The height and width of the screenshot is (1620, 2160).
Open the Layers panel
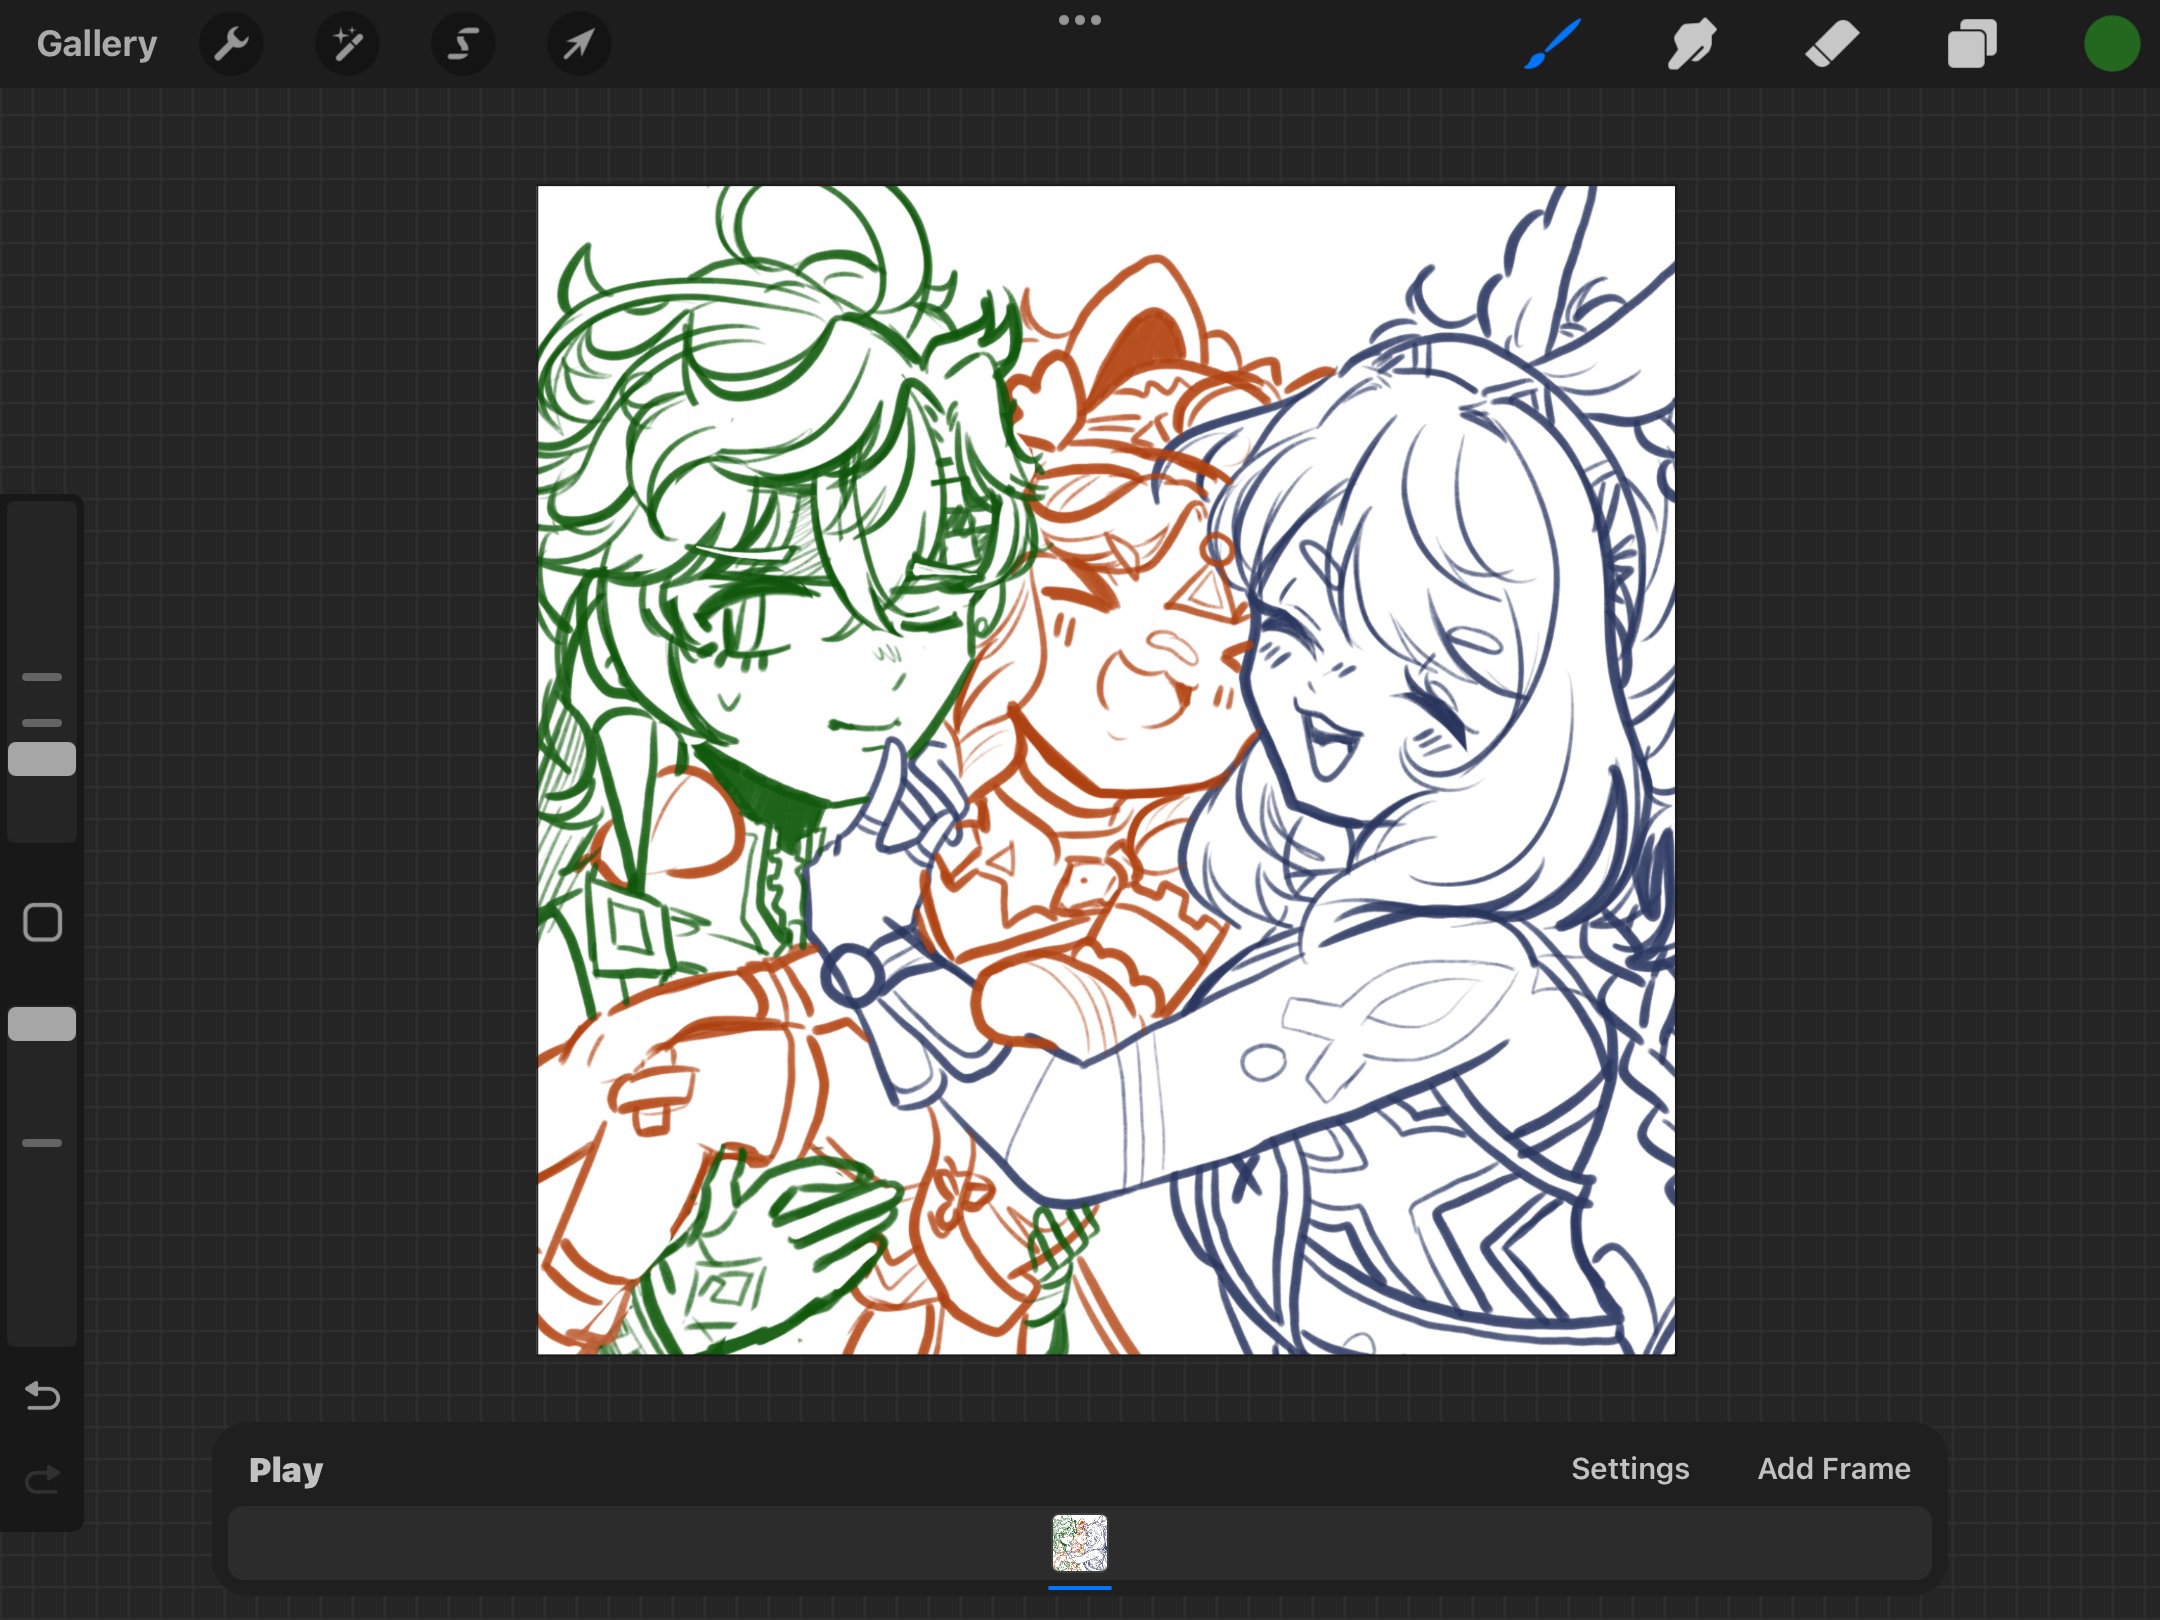[x=1972, y=44]
